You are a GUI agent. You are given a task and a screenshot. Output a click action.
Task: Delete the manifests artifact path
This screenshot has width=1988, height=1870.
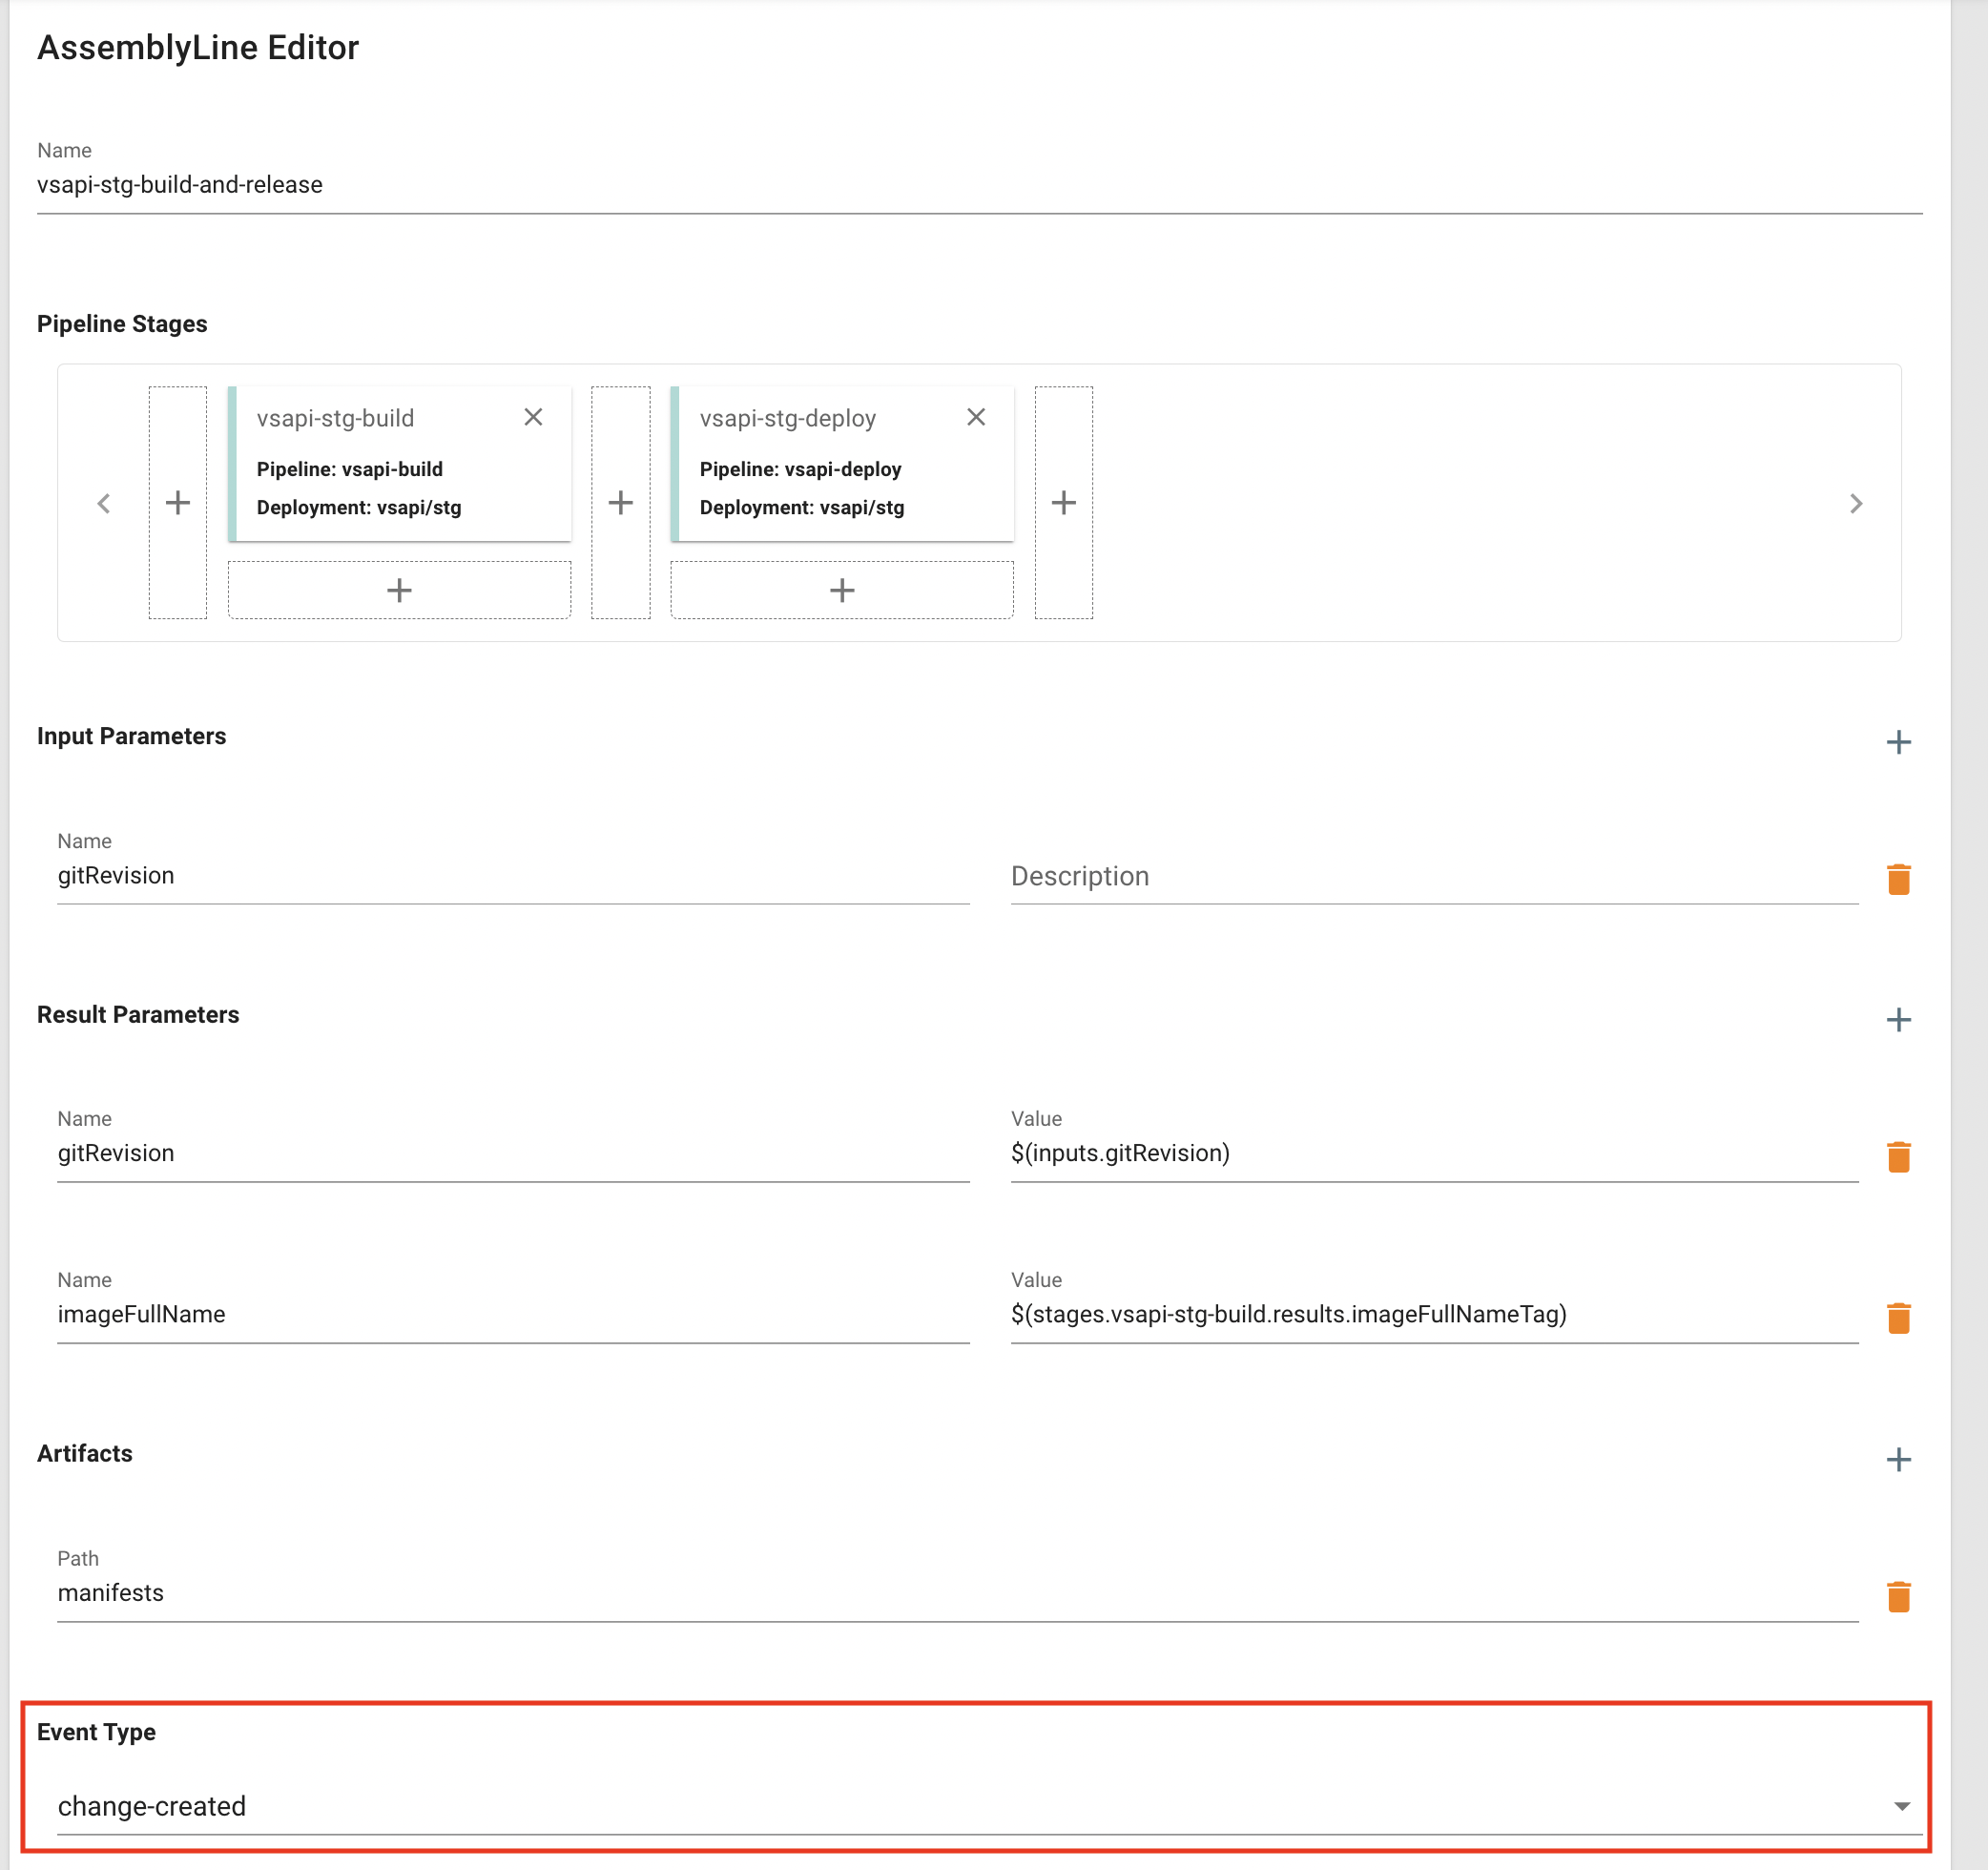pyautogui.click(x=1897, y=1597)
